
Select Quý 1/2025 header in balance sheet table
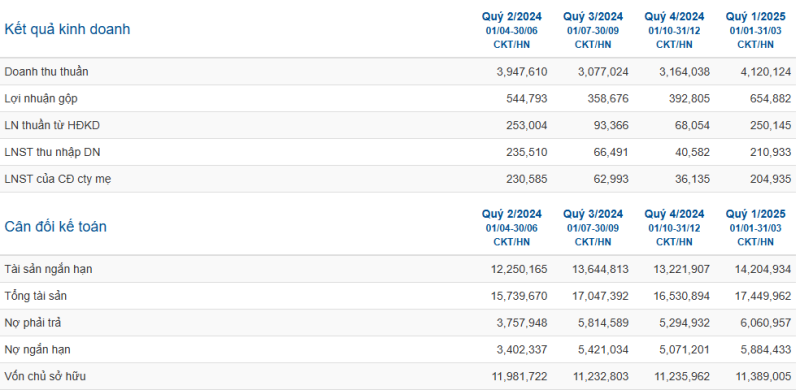(x=756, y=214)
